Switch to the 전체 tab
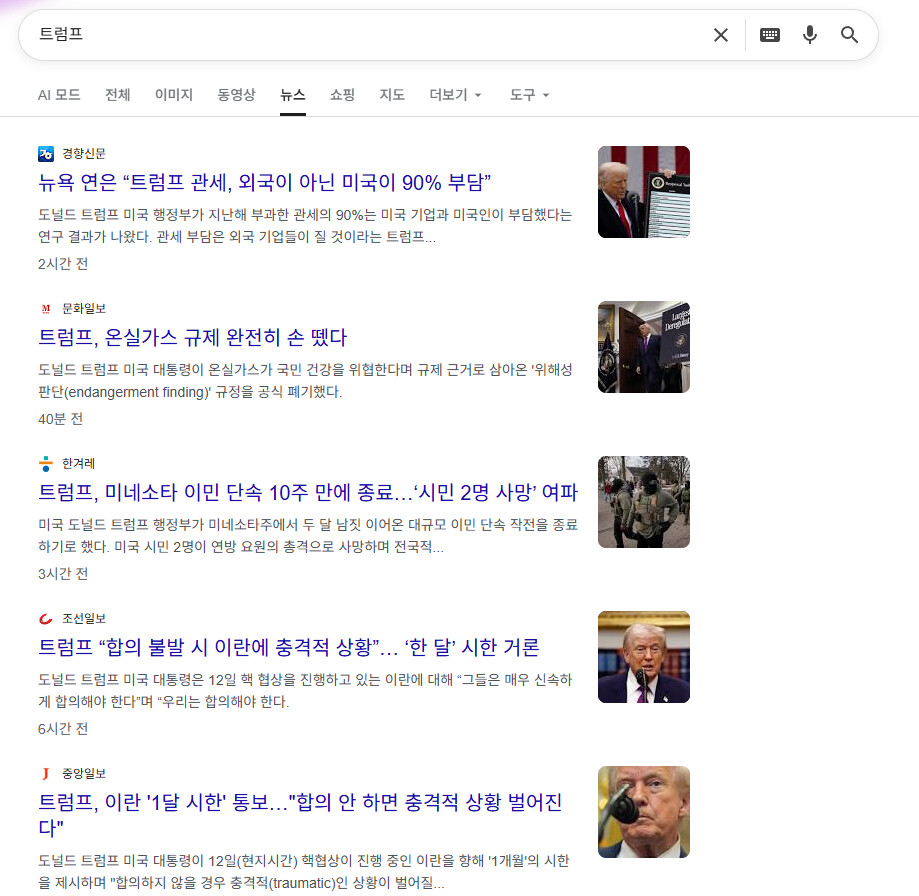Screen dimensions: 919x896 click(x=118, y=95)
